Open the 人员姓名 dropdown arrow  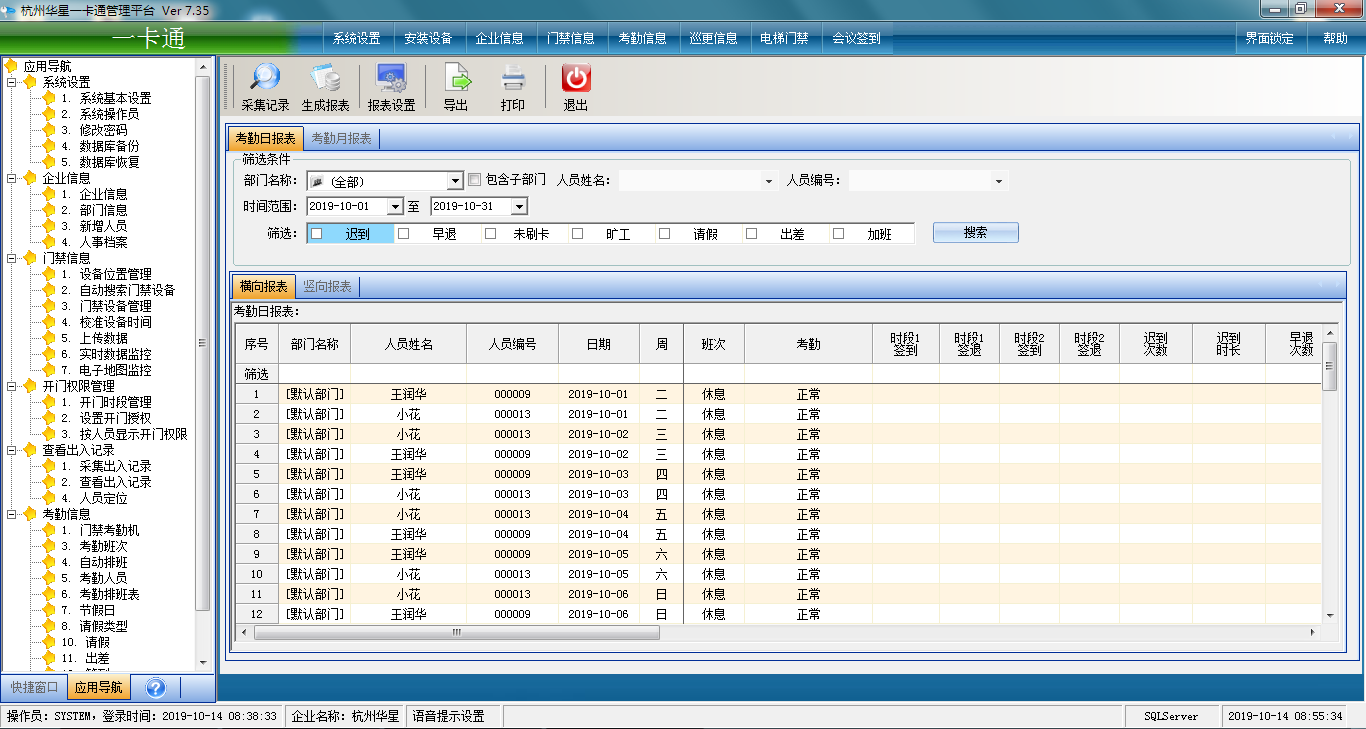click(769, 181)
